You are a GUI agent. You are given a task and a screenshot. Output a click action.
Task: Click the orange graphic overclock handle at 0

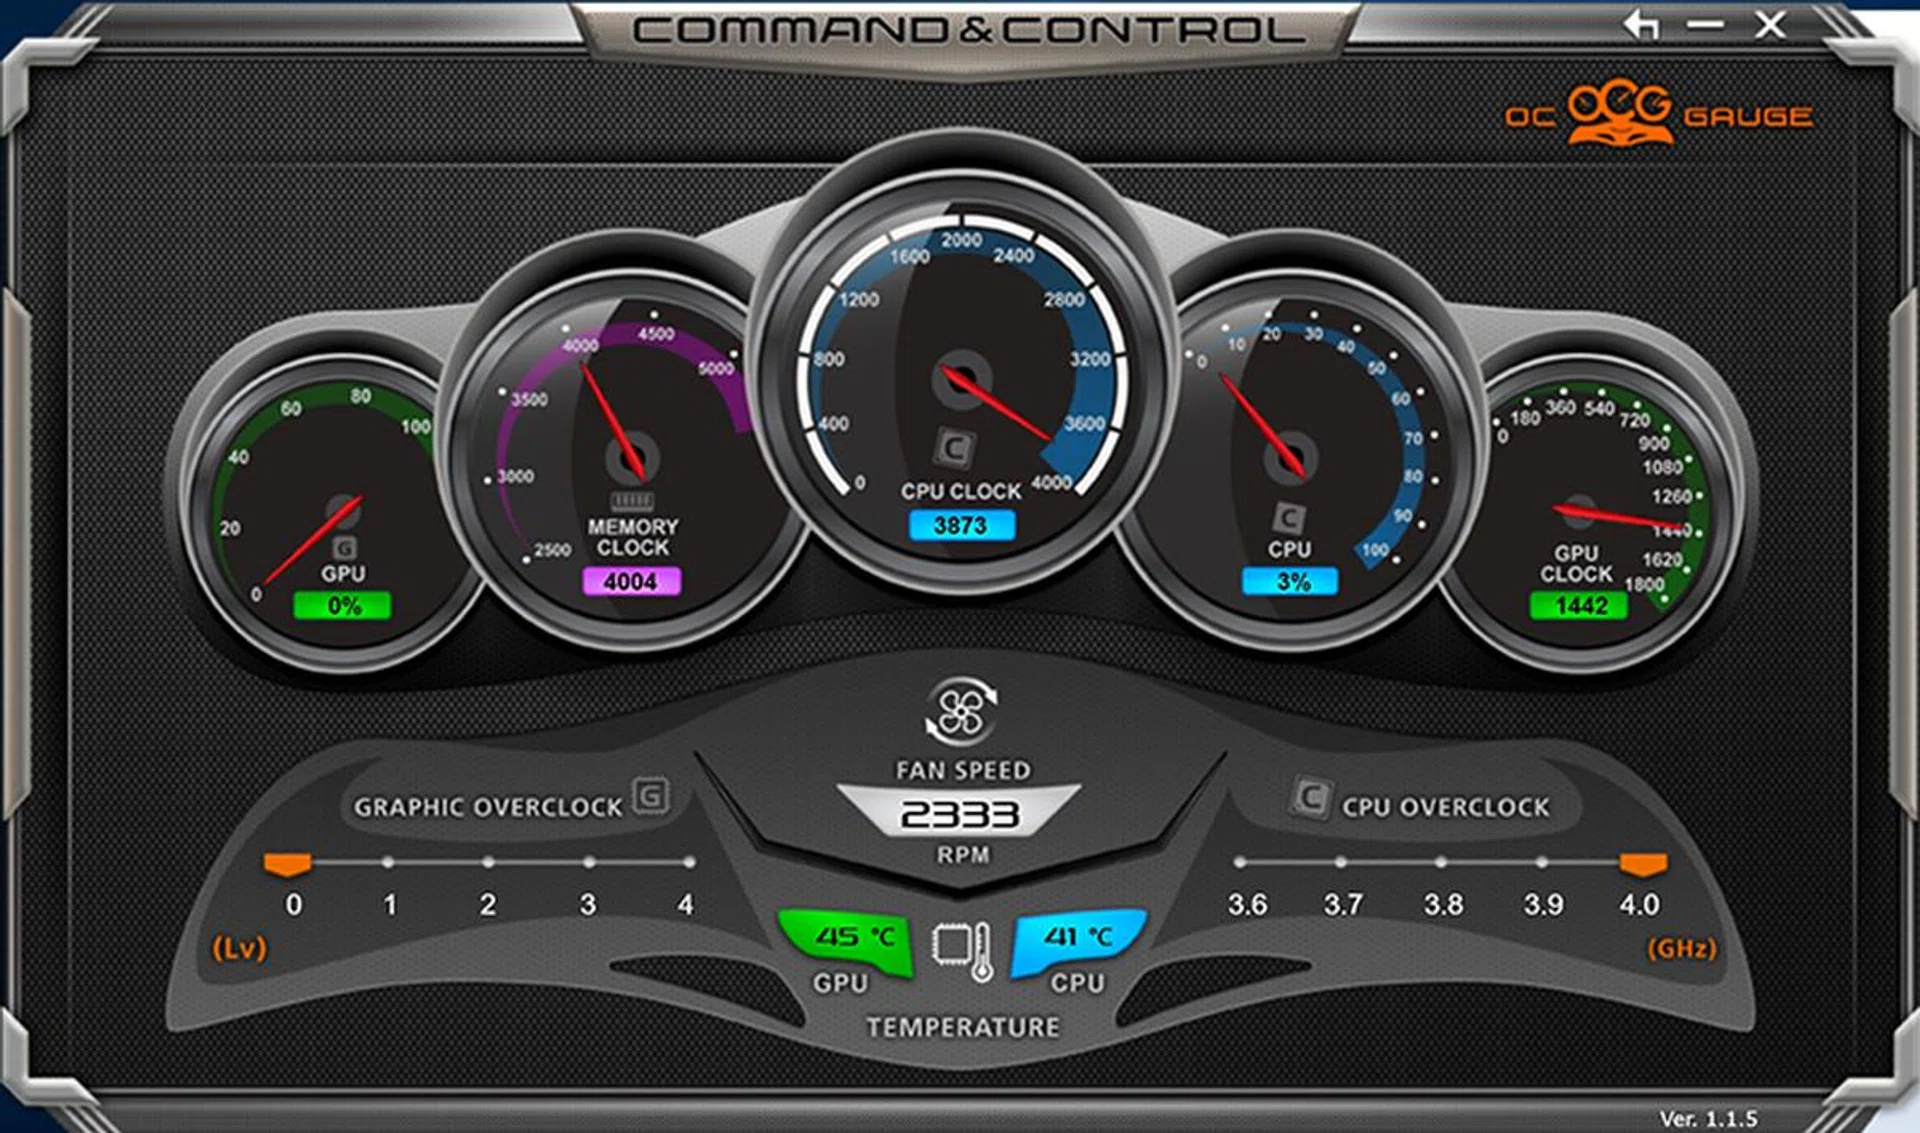[287, 863]
